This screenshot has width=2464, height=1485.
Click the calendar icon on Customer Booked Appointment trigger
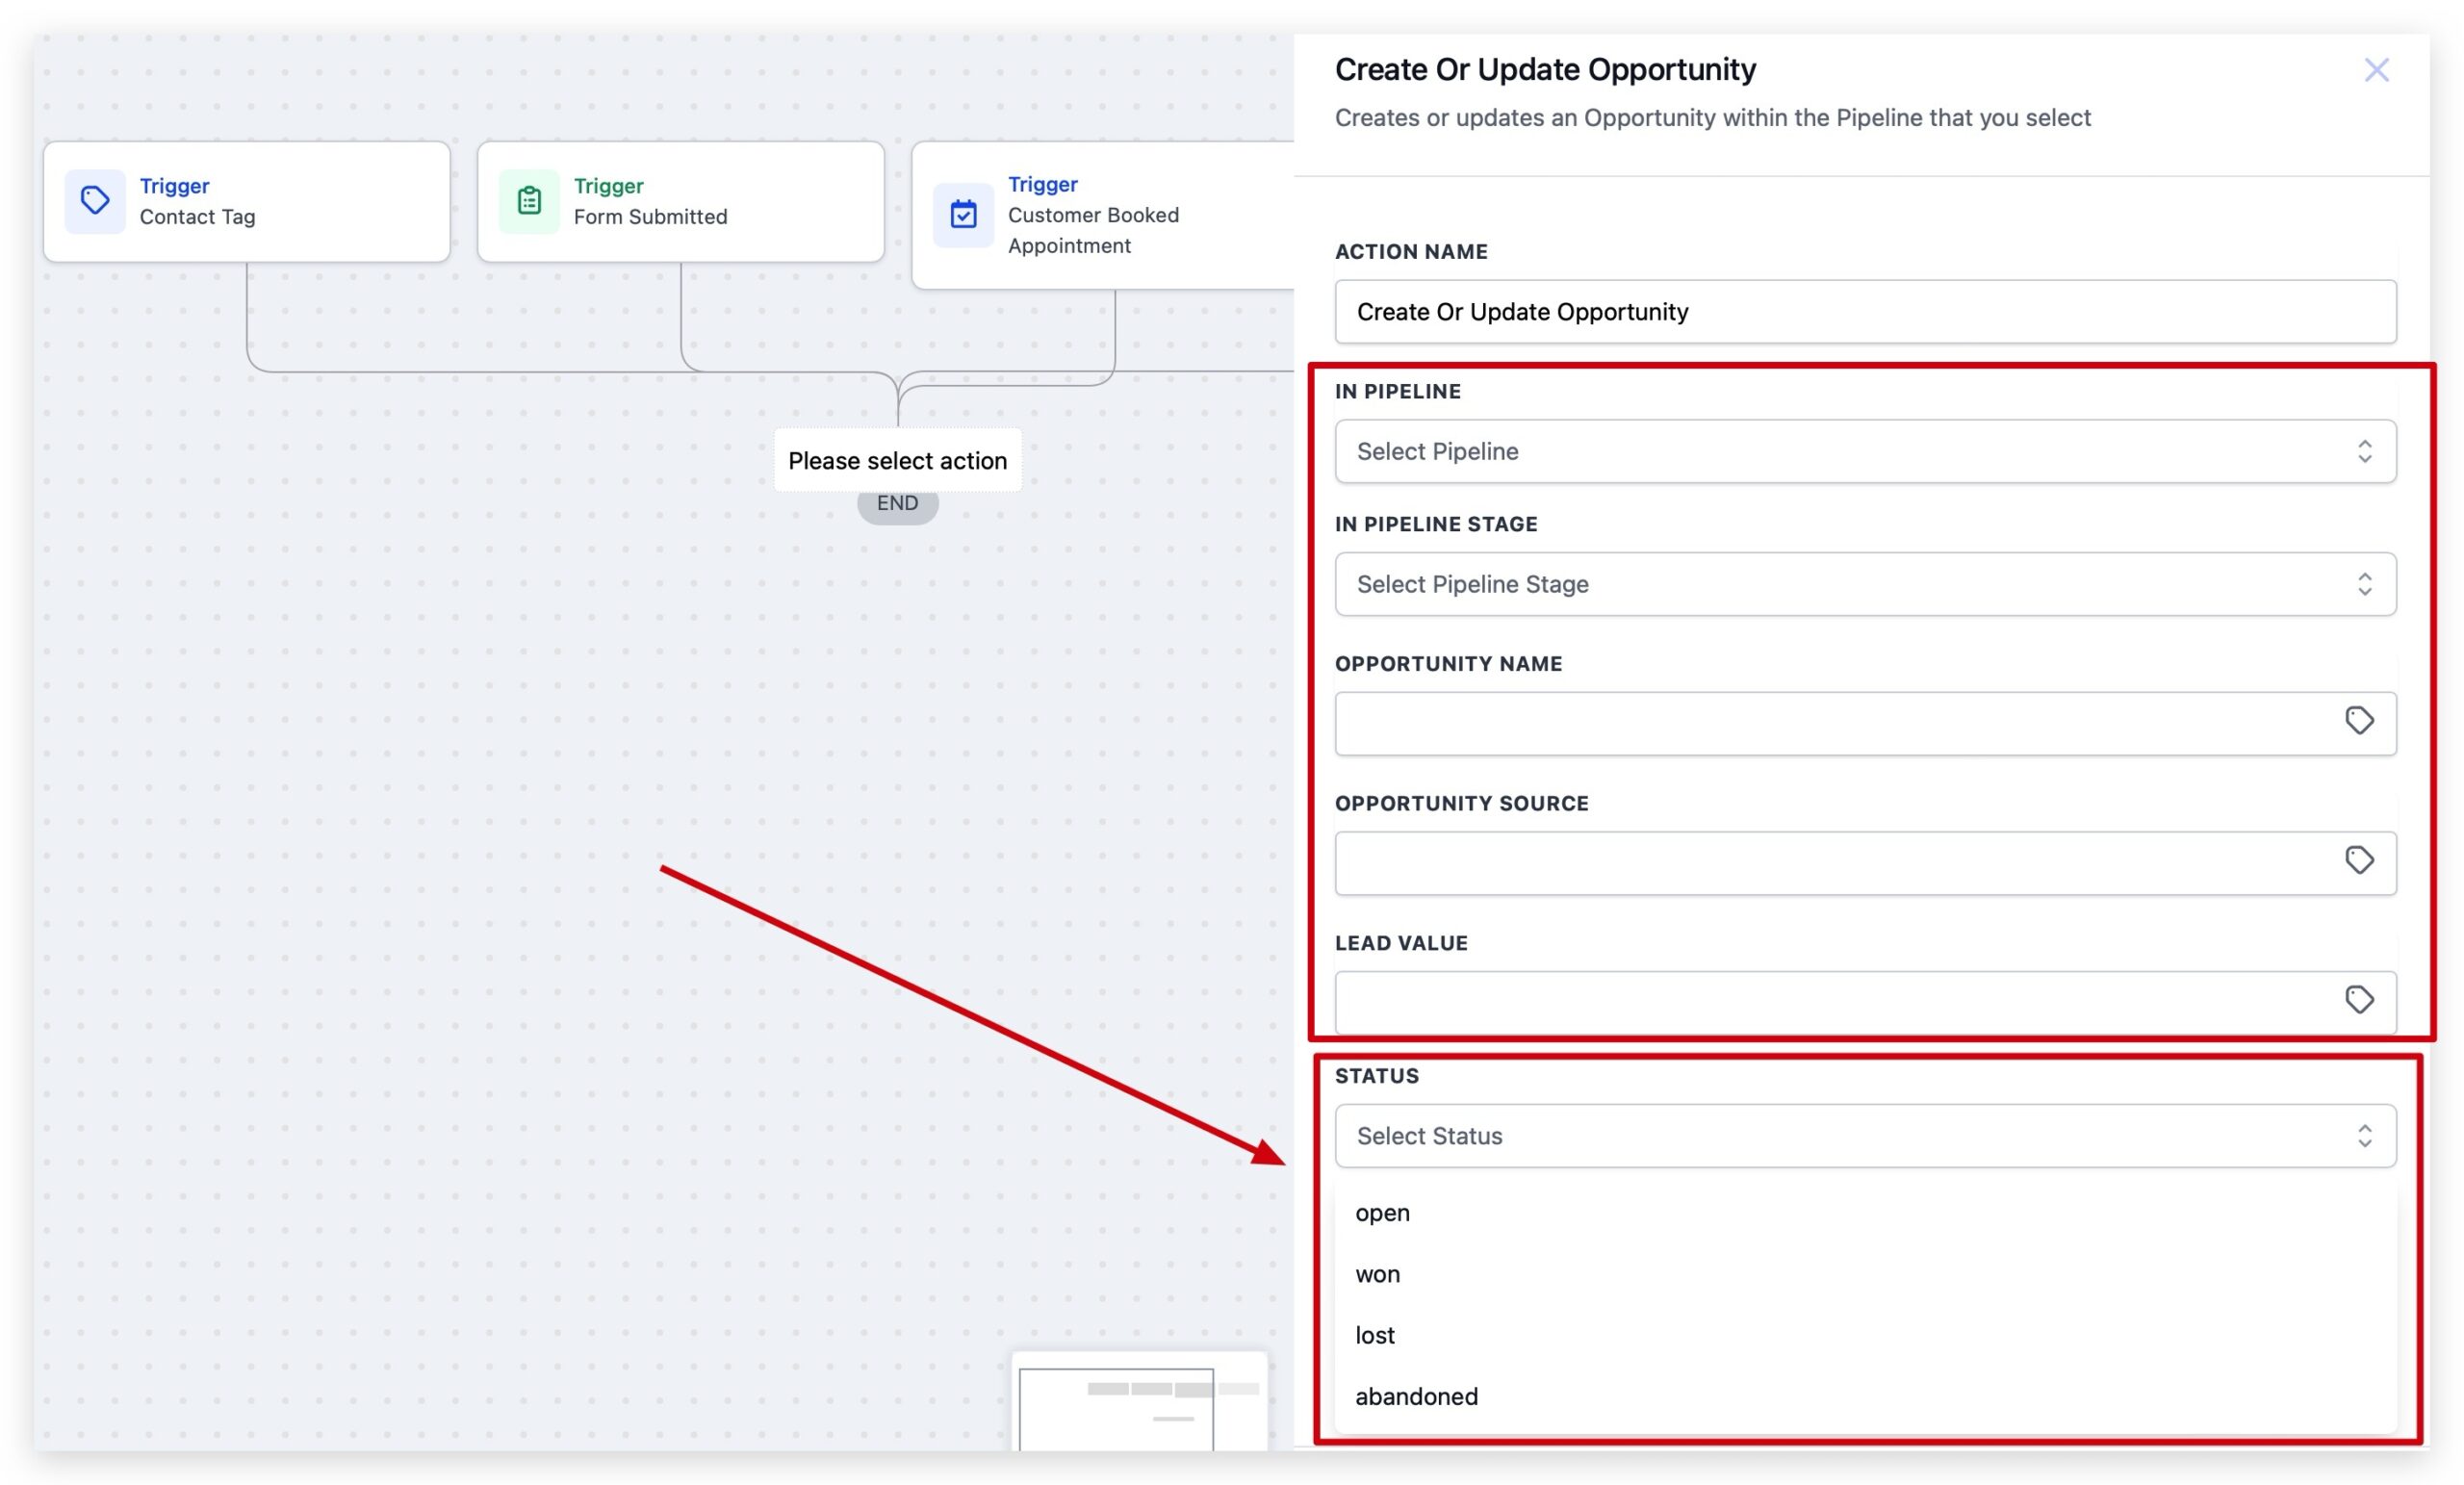963,214
